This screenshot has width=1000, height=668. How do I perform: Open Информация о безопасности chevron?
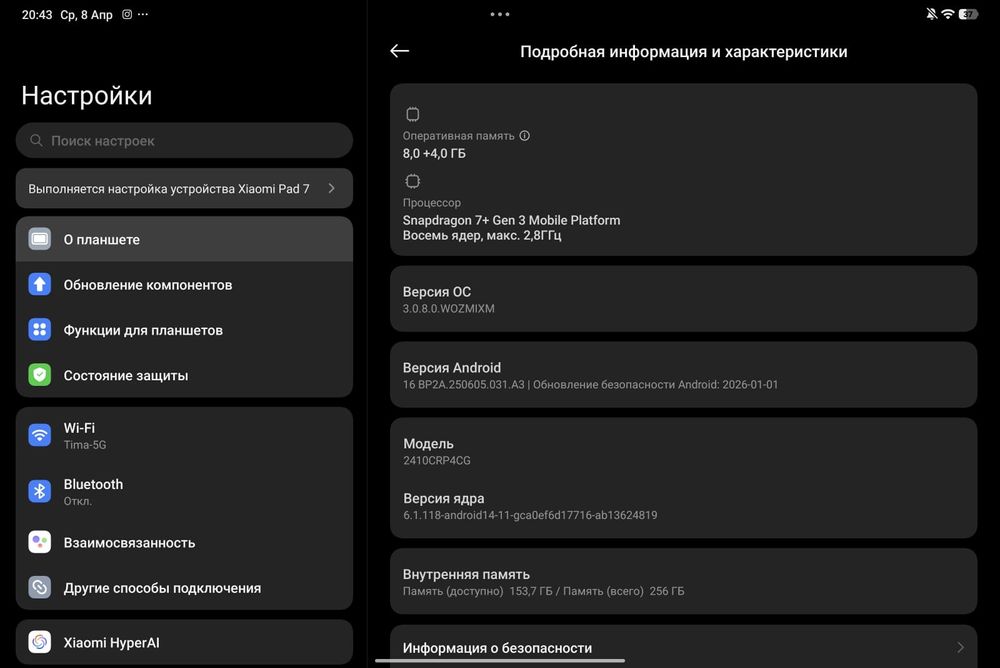pyautogui.click(x=960, y=648)
